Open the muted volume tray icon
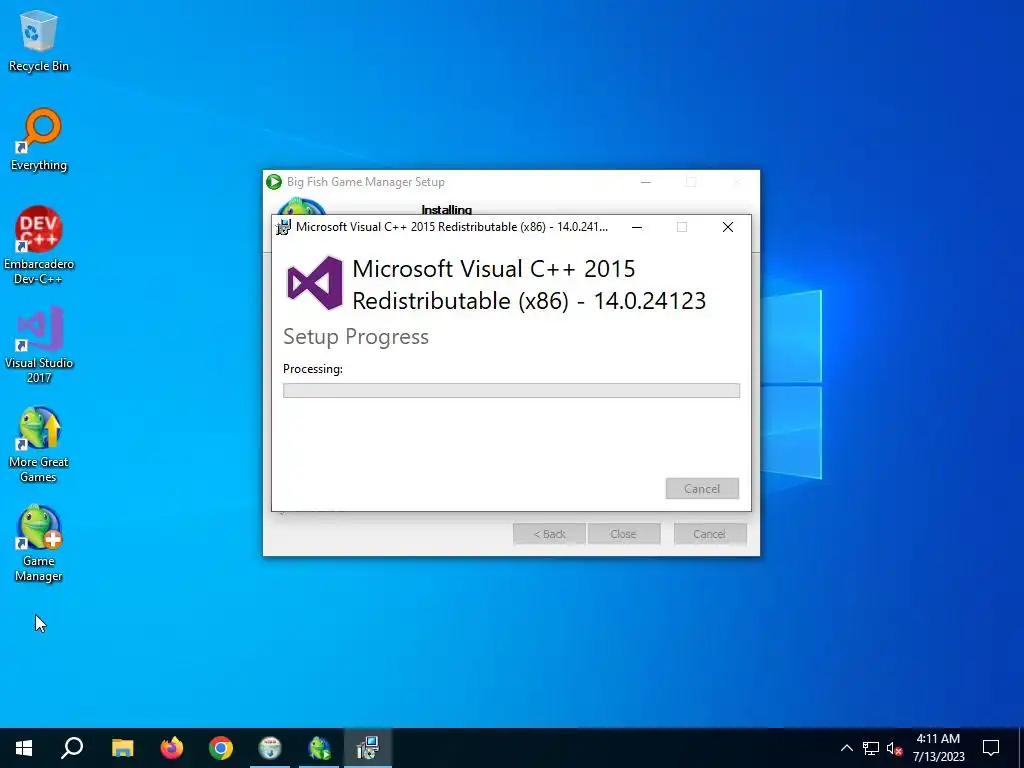This screenshot has height=768, width=1024. coord(894,748)
